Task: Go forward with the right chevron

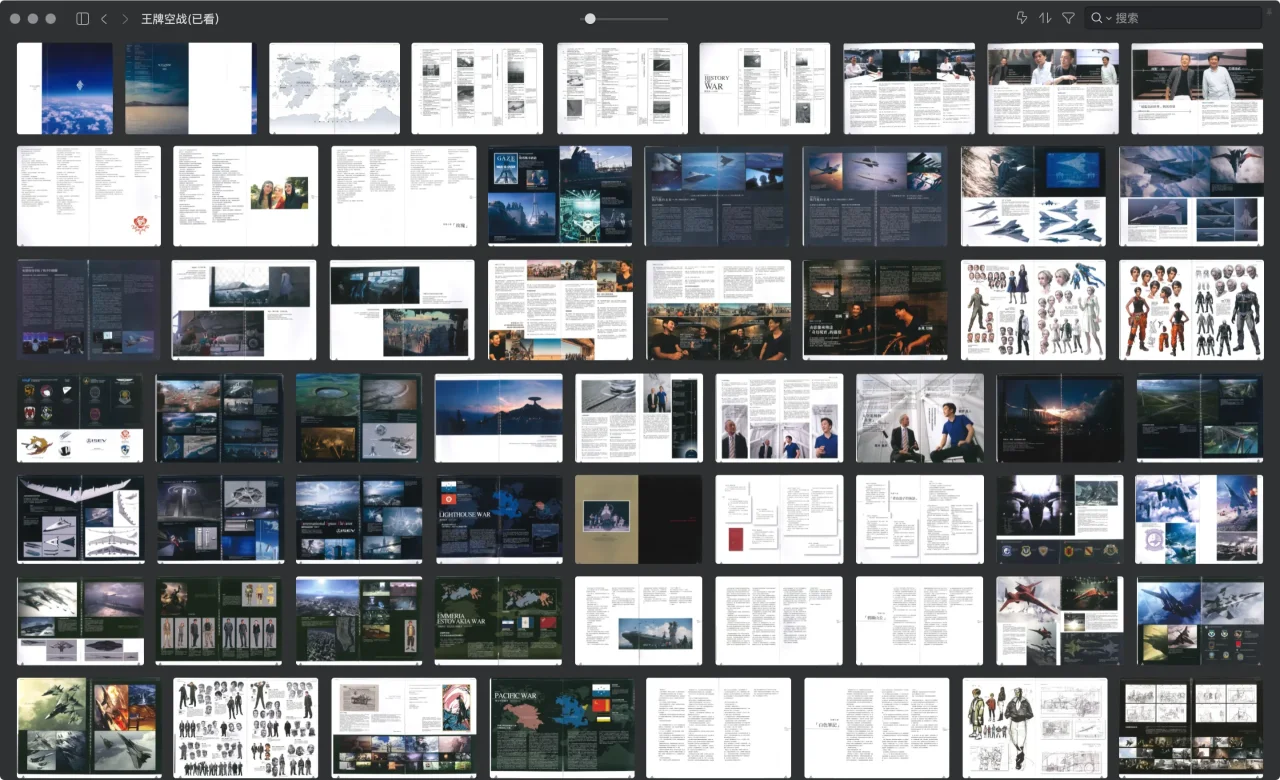Action: (125, 18)
